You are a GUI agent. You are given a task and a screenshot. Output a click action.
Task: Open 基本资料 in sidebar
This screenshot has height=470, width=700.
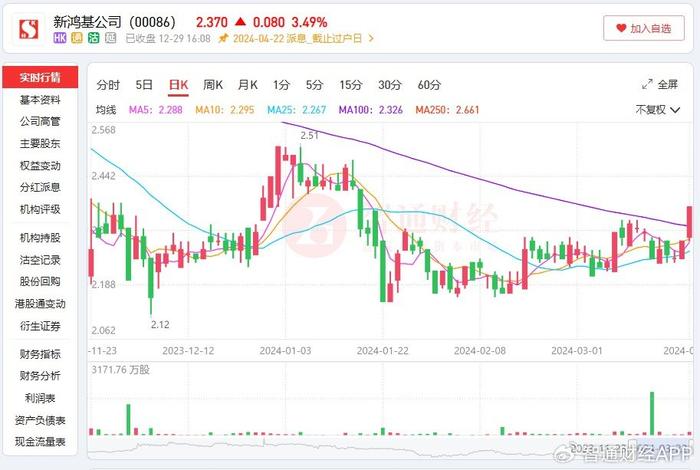pos(40,100)
